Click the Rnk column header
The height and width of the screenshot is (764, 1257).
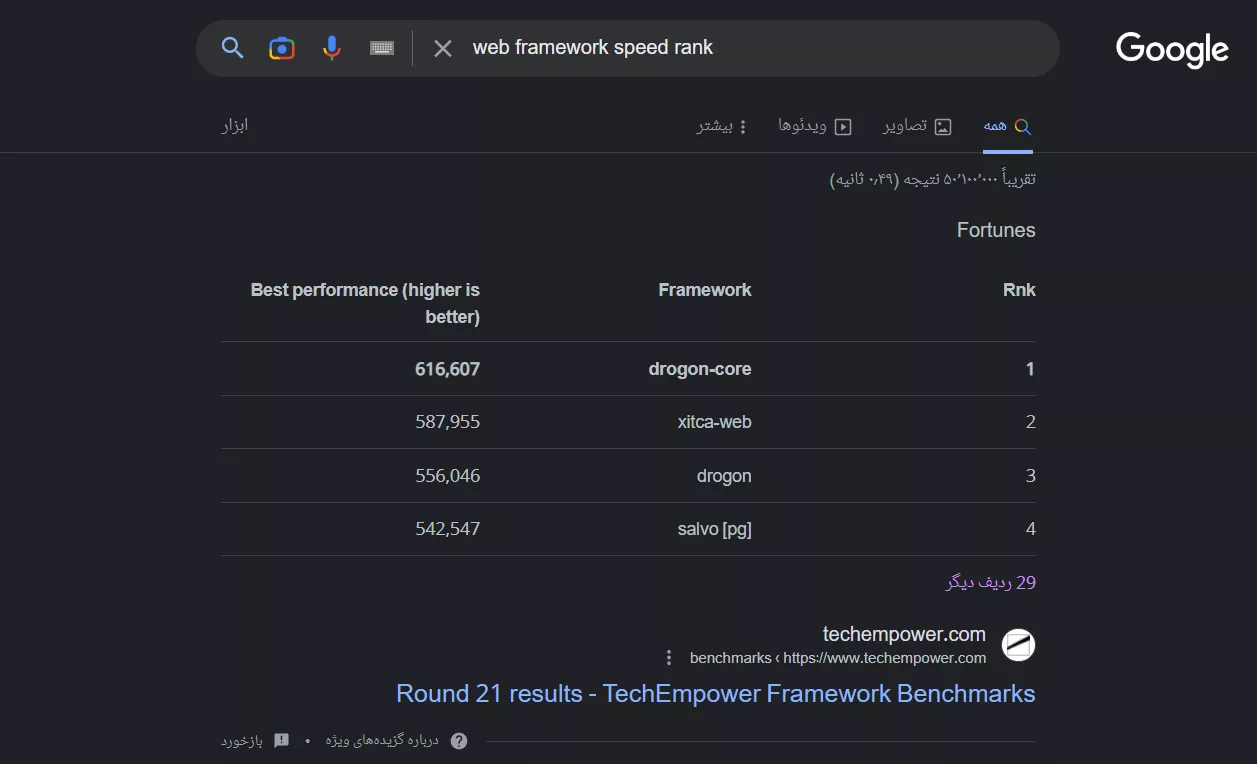(x=1019, y=290)
